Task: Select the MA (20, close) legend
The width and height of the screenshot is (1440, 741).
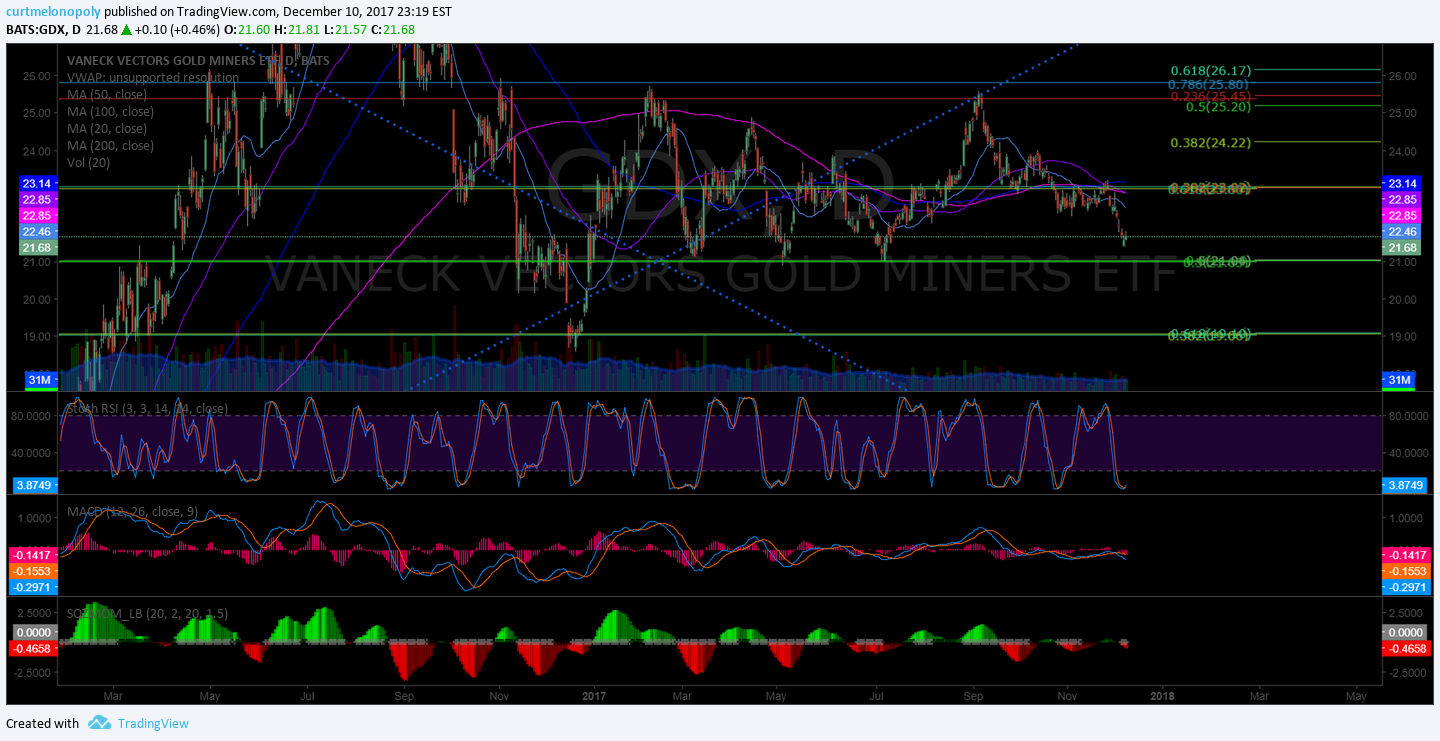Action: pos(107,128)
